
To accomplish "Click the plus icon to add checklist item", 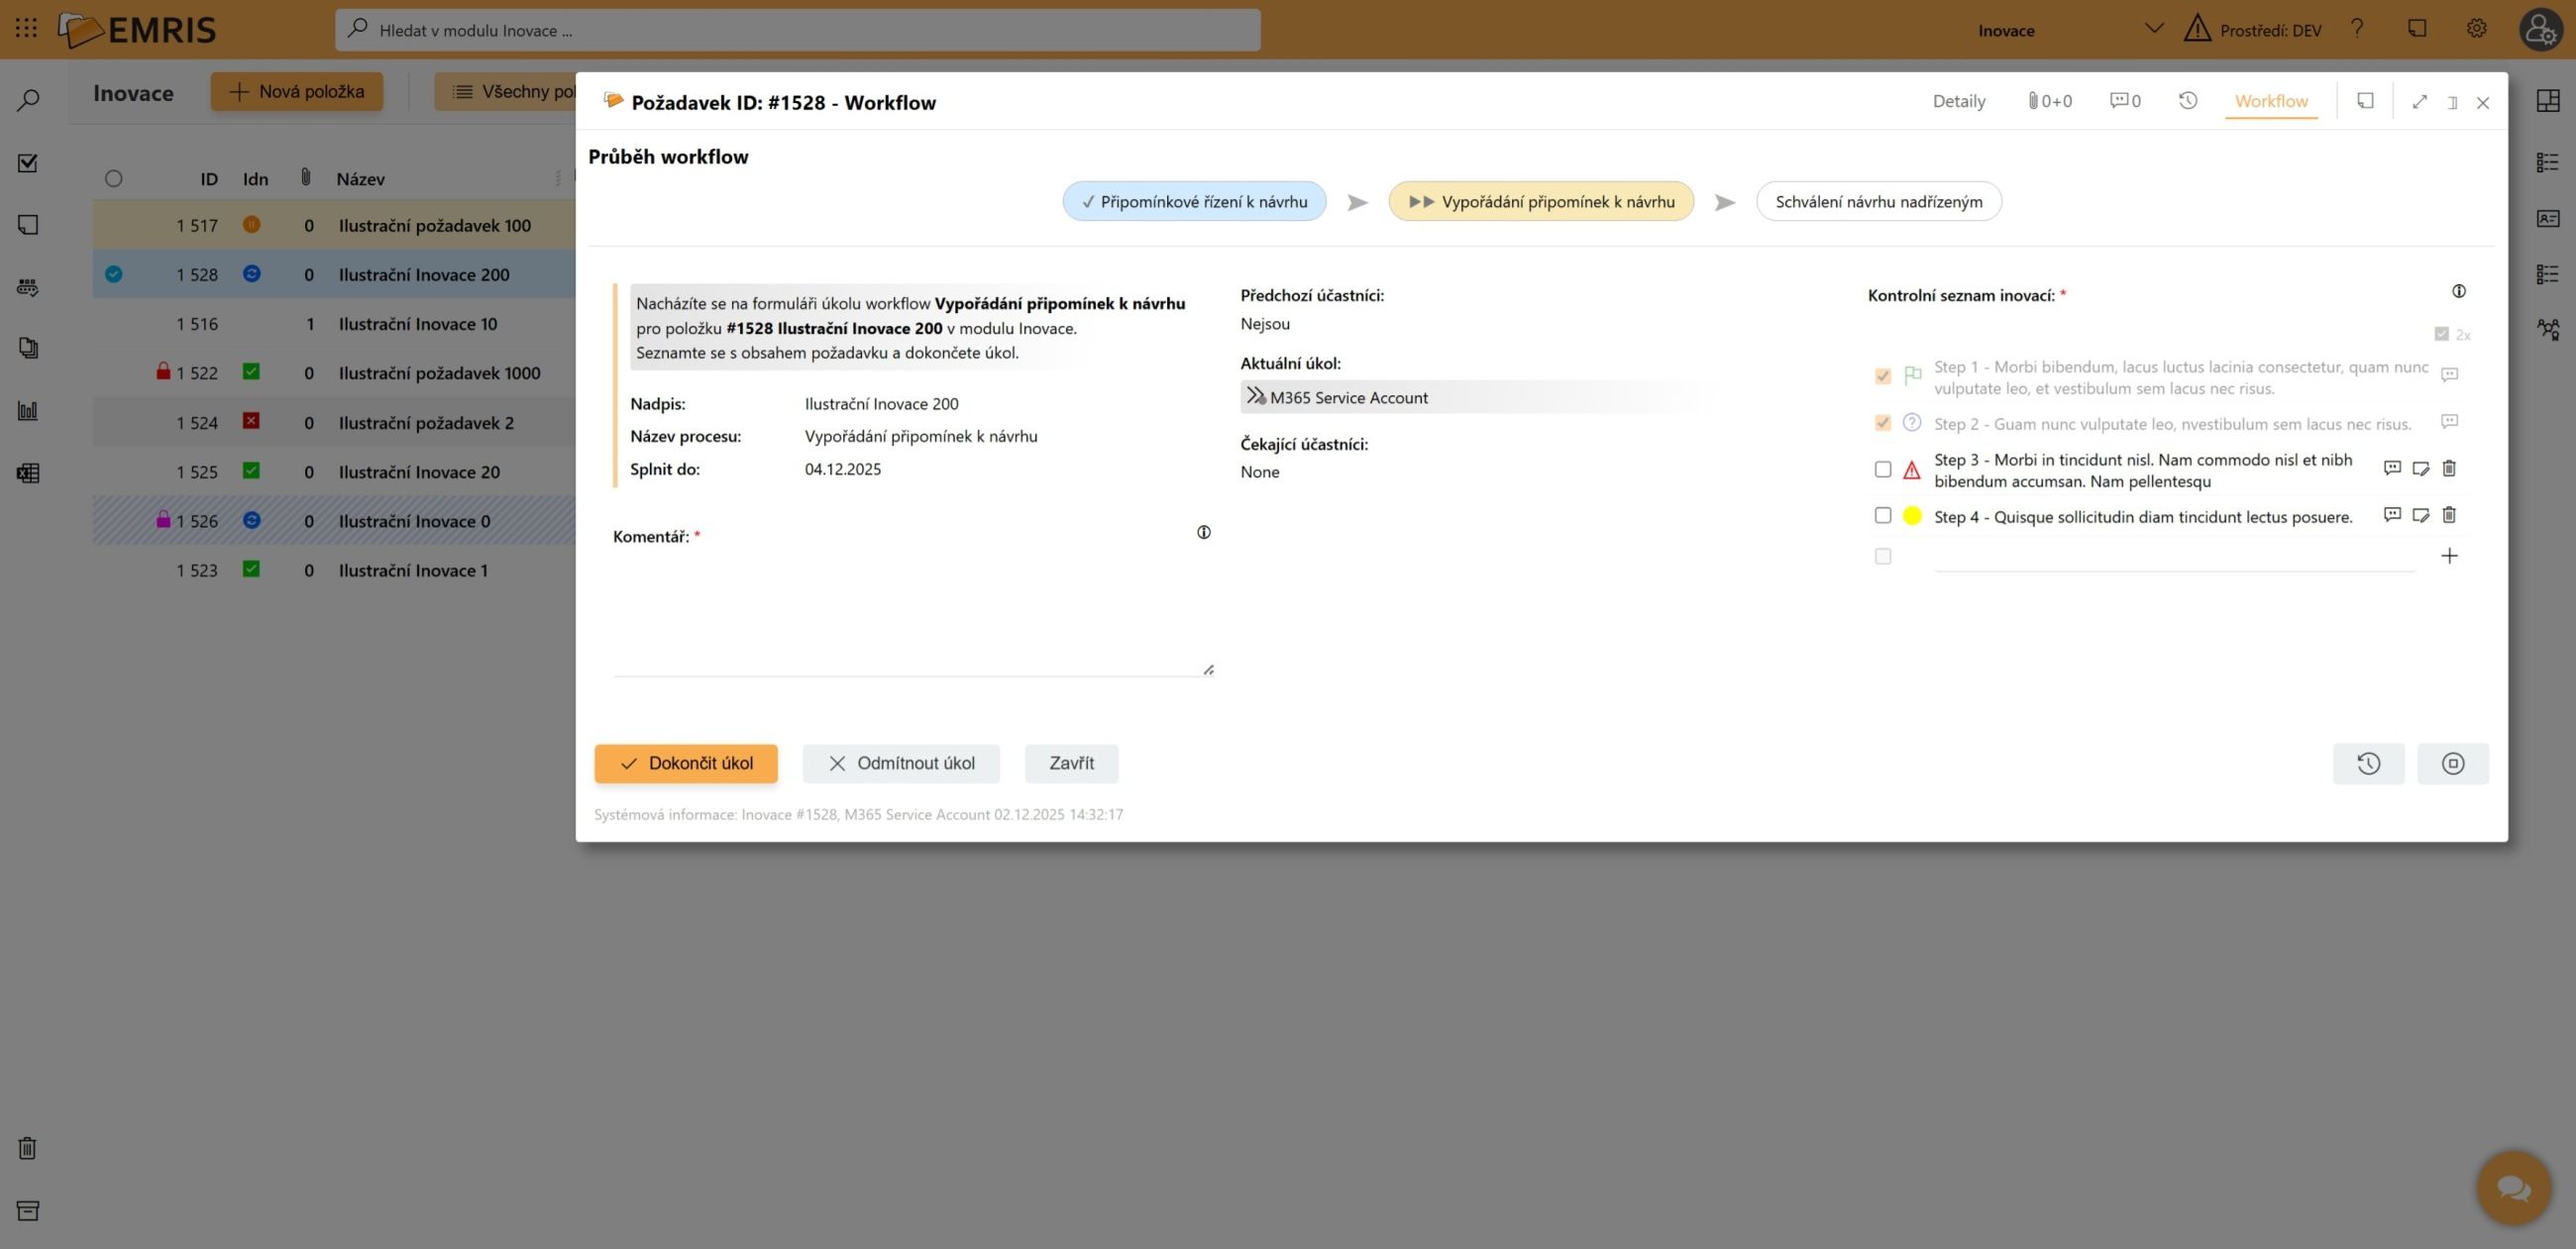I will [2449, 556].
